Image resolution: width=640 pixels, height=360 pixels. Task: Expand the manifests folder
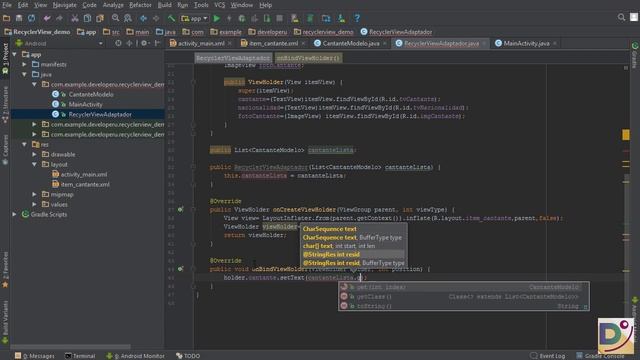click(24, 64)
